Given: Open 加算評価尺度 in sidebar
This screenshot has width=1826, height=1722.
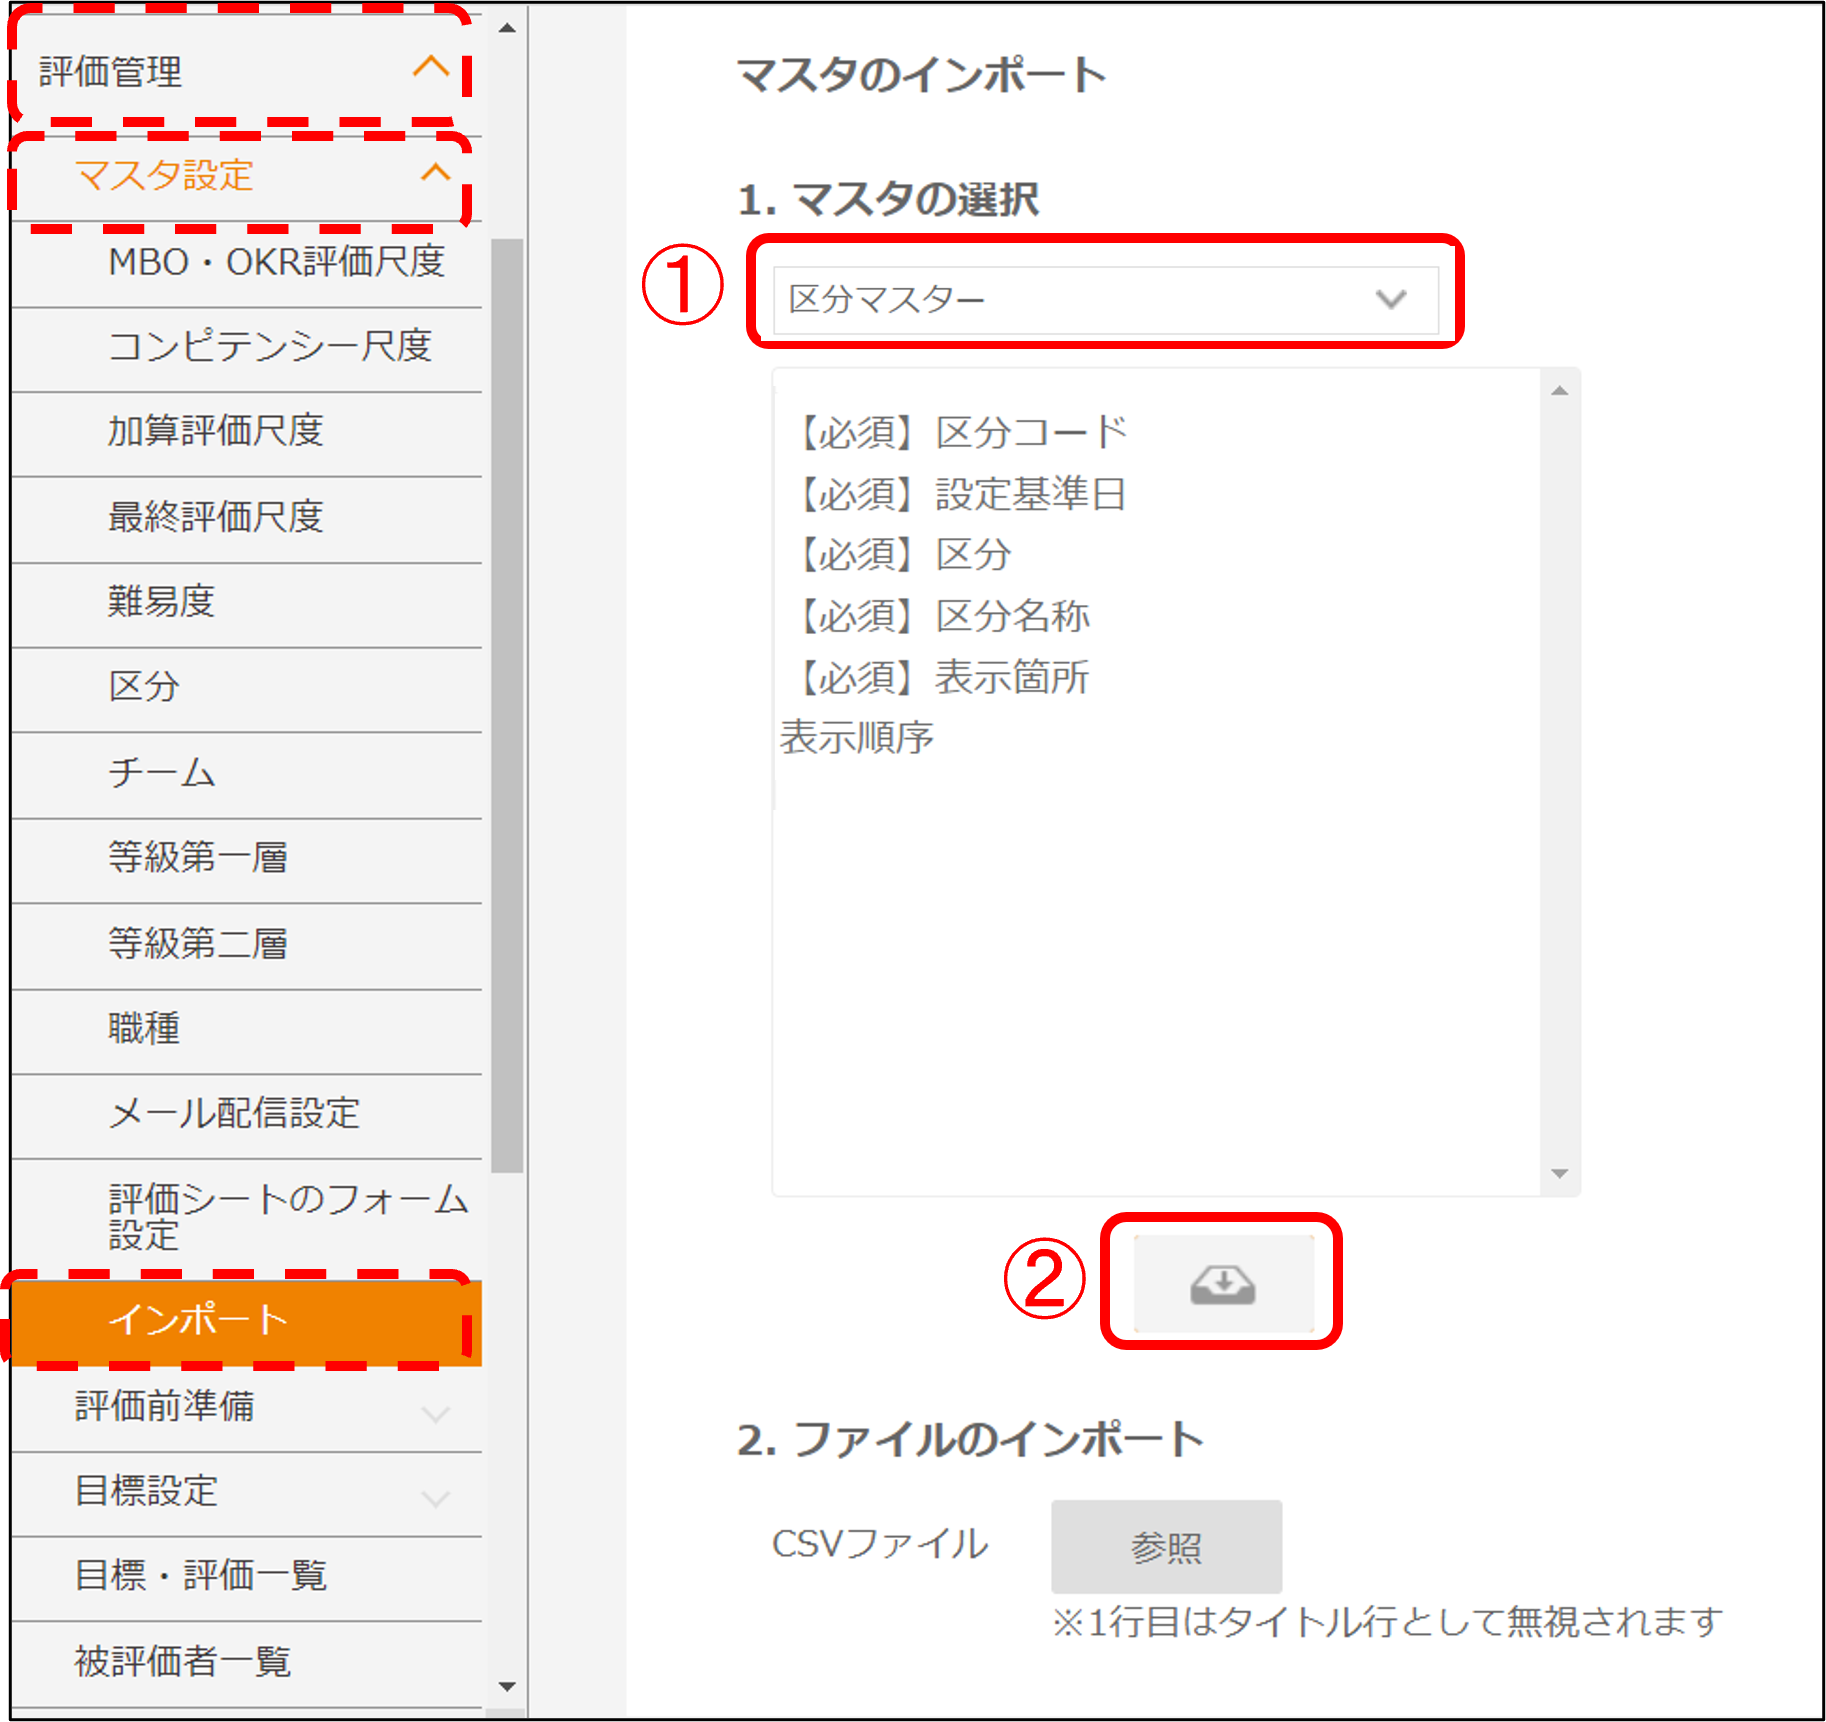Looking at the screenshot, I should click(x=215, y=431).
